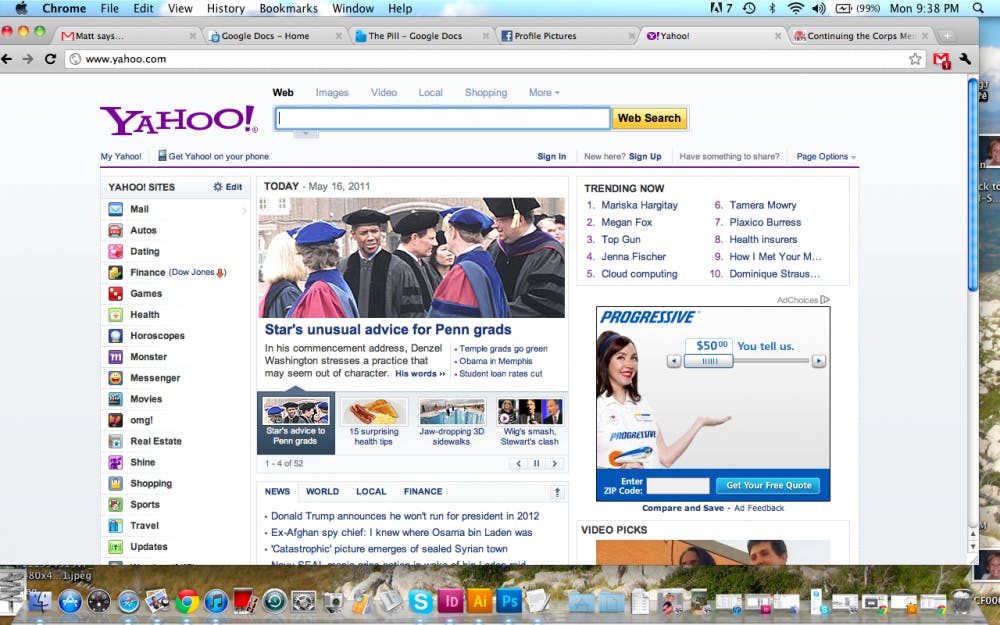Expand the More search options dropdown

point(544,92)
